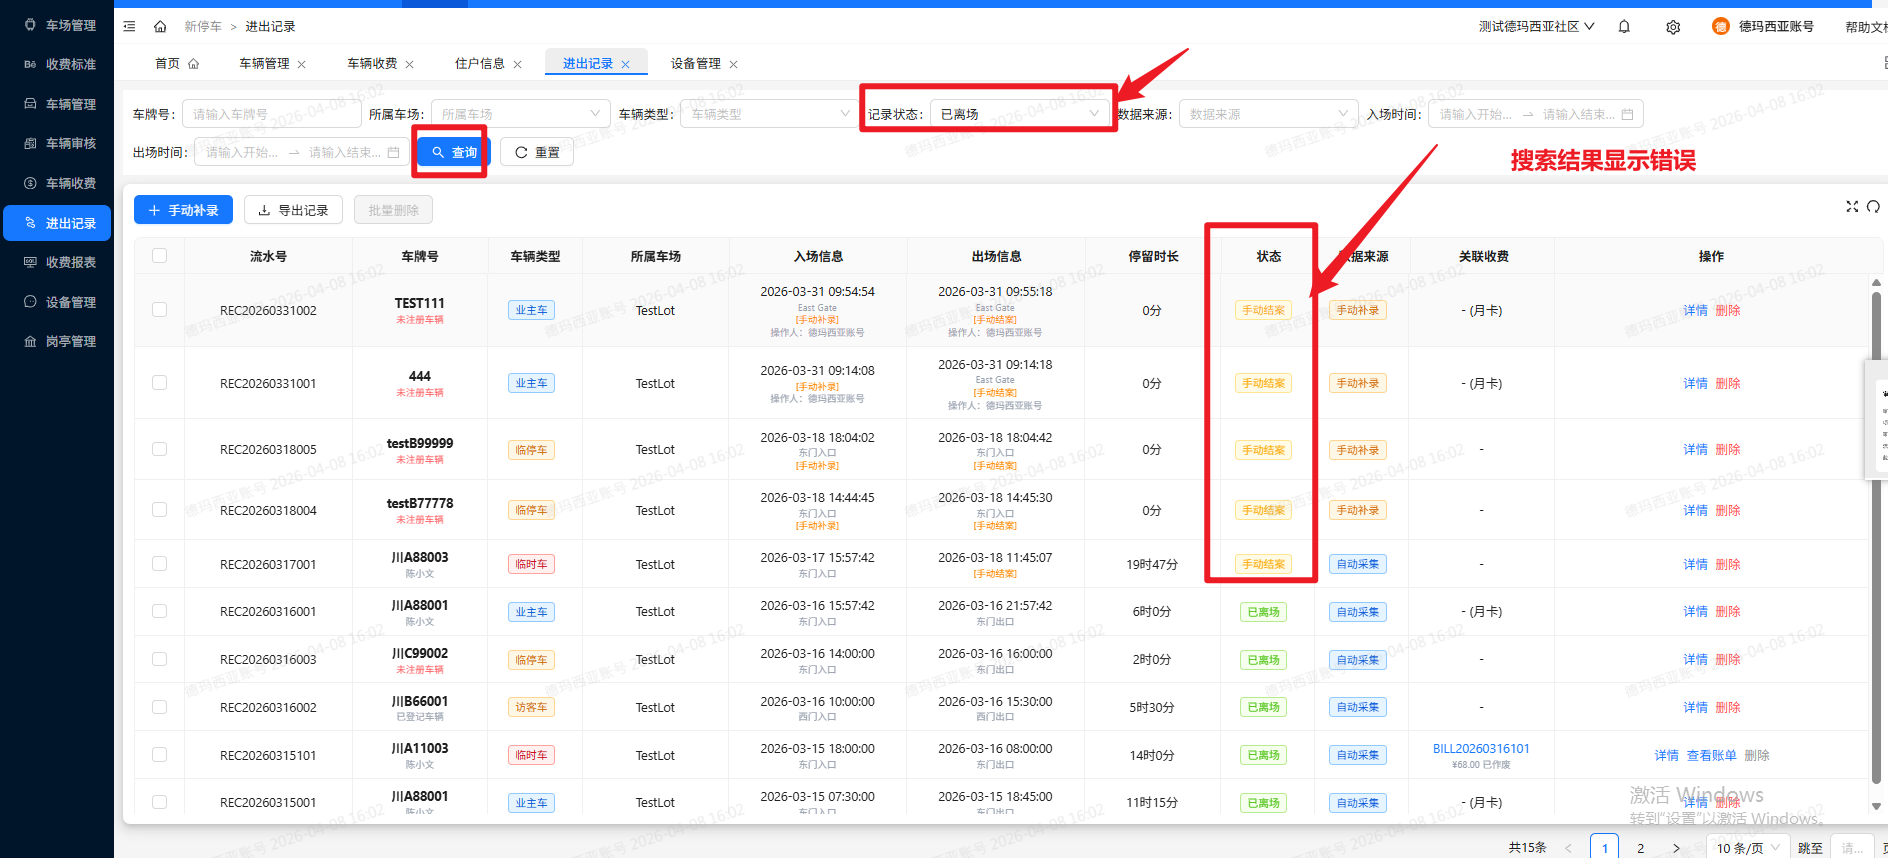
Task: Click the notification bell icon
Action: (1624, 27)
